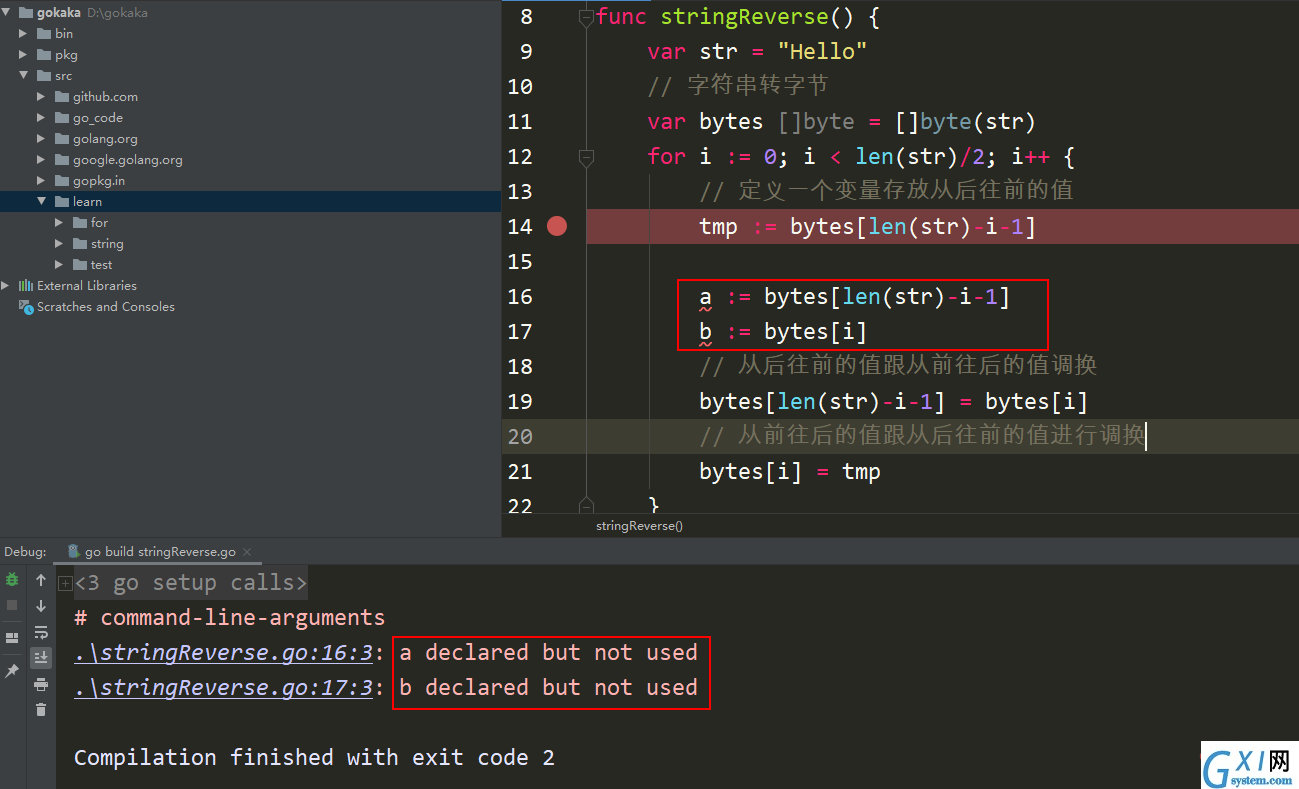The height and width of the screenshot is (789, 1299).
Task: Expand the pkg folder arrow
Action: coord(23,55)
